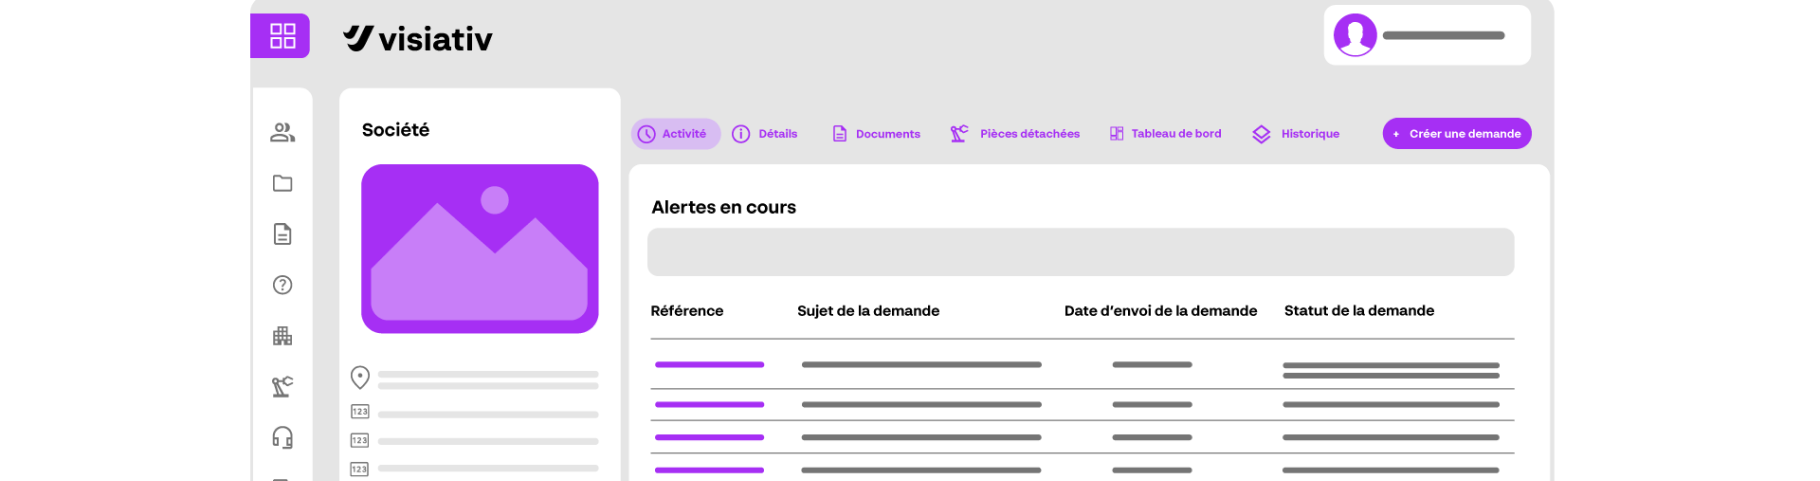This screenshot has height=481, width=1820.
Task: Select the document icon in sidebar
Action: [x=282, y=234]
